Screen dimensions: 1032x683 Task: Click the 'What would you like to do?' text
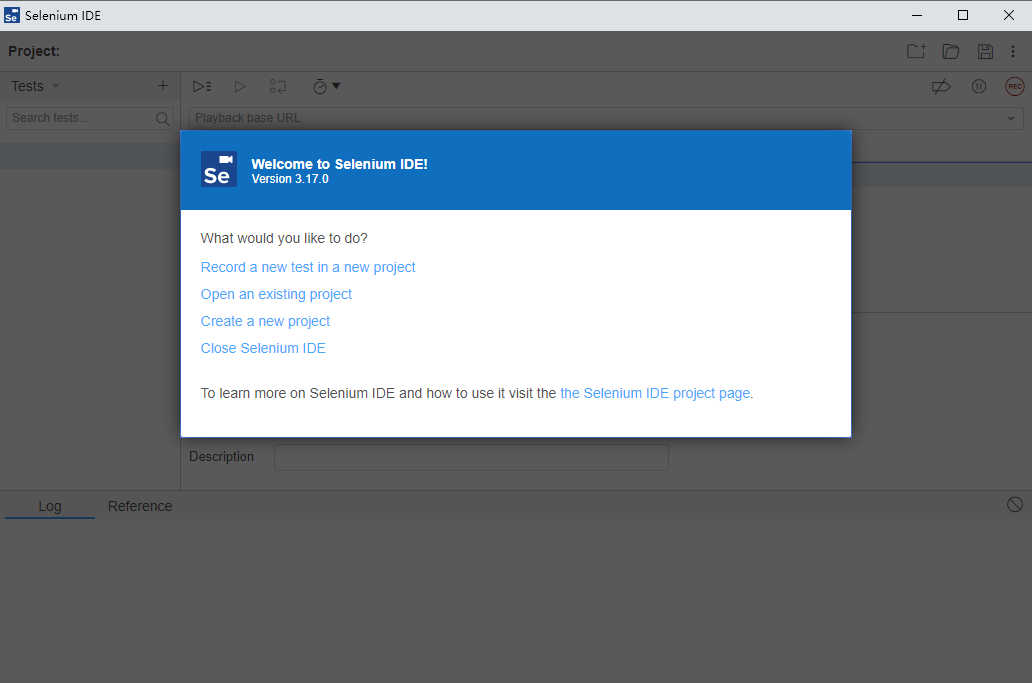click(284, 238)
